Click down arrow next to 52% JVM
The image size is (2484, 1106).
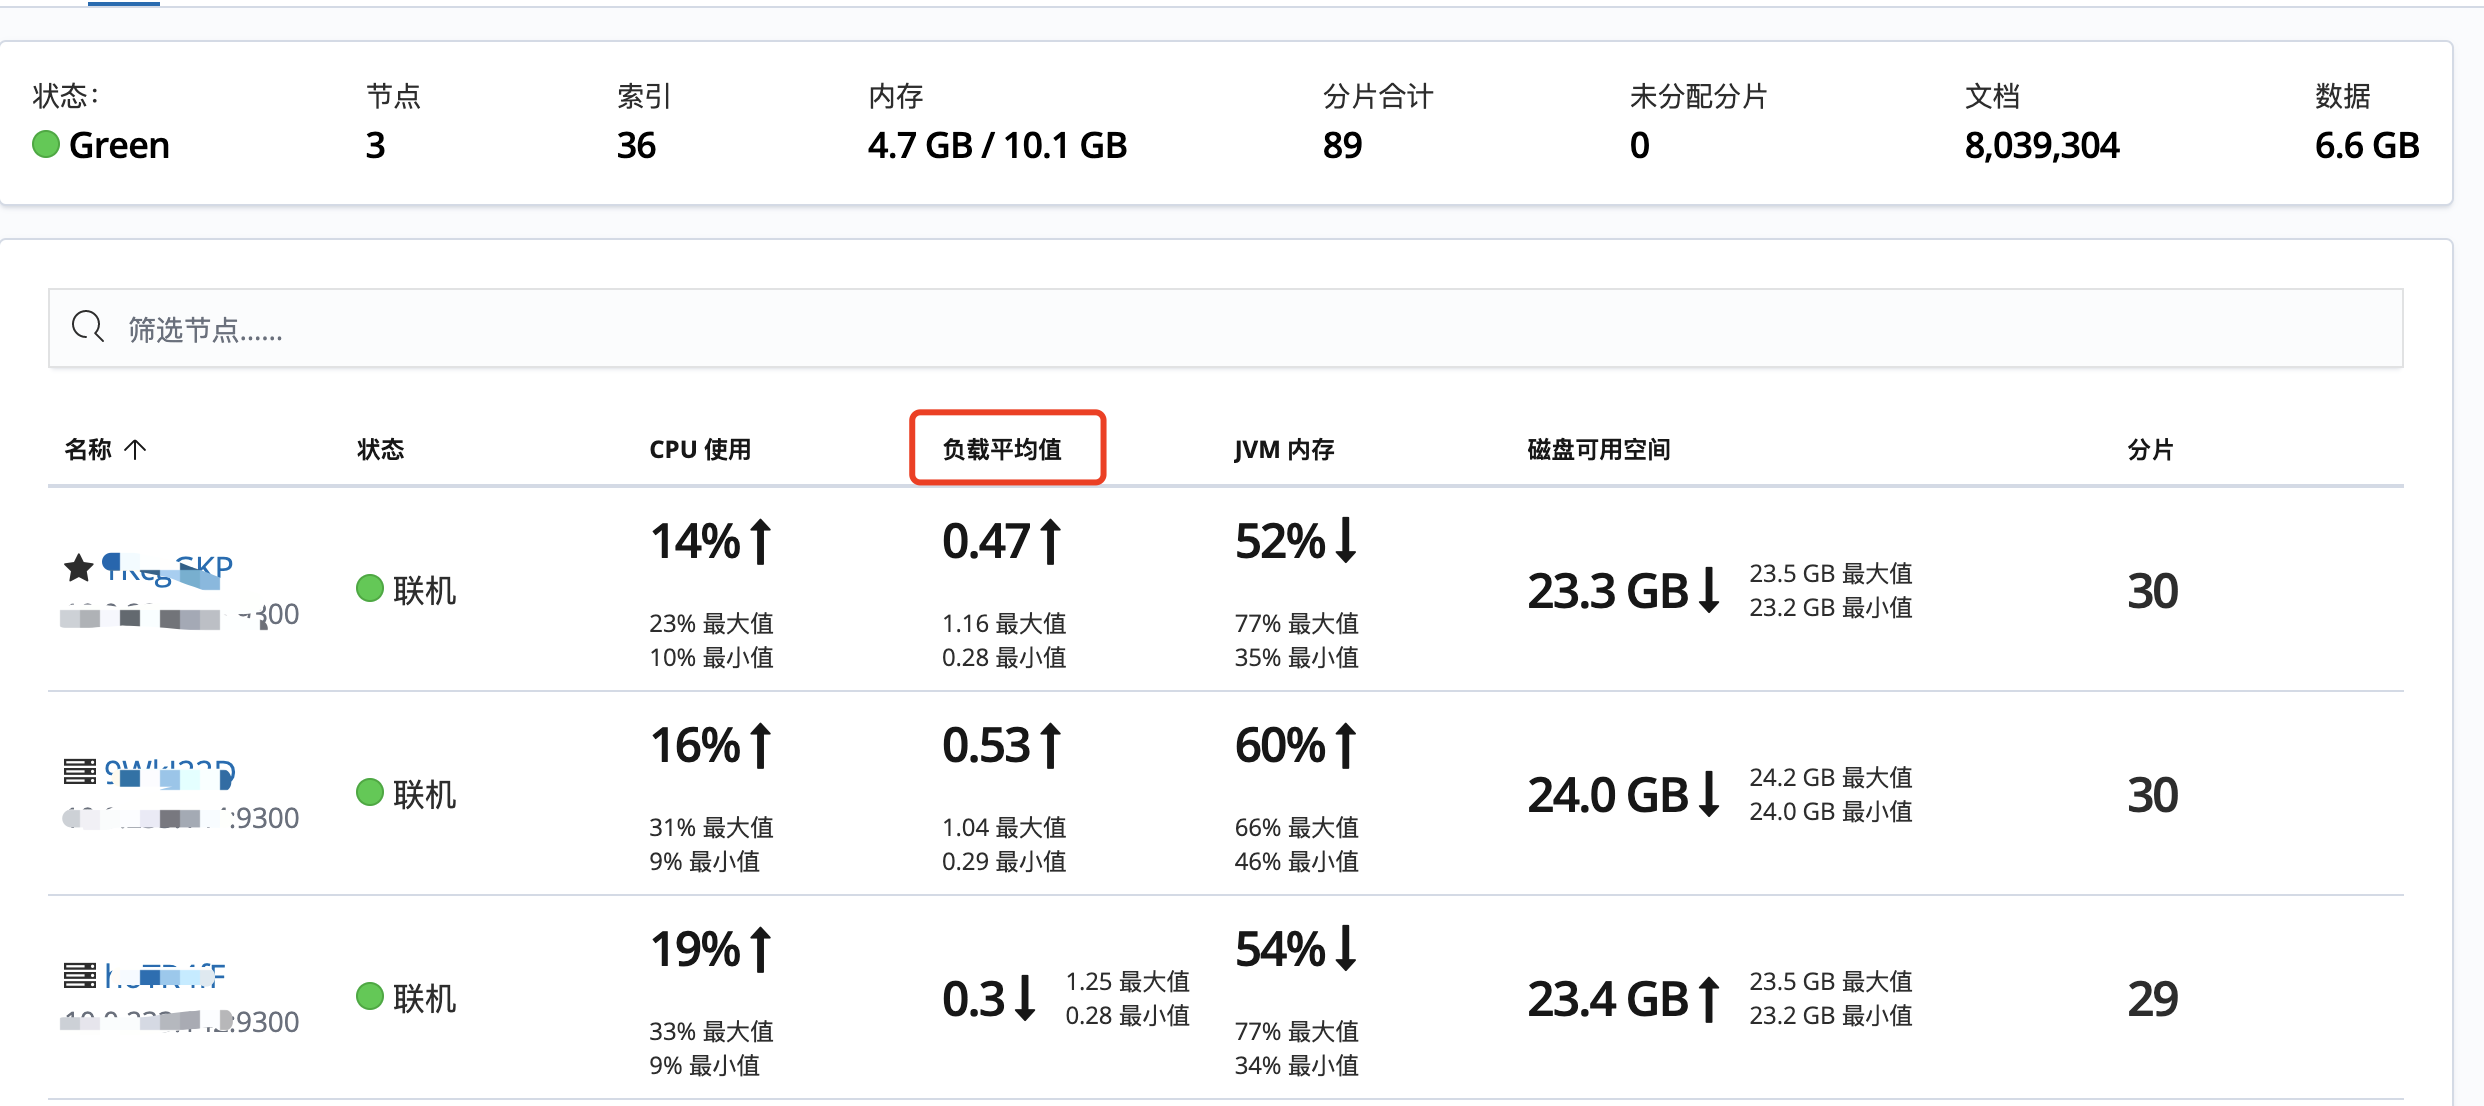coord(1346,541)
